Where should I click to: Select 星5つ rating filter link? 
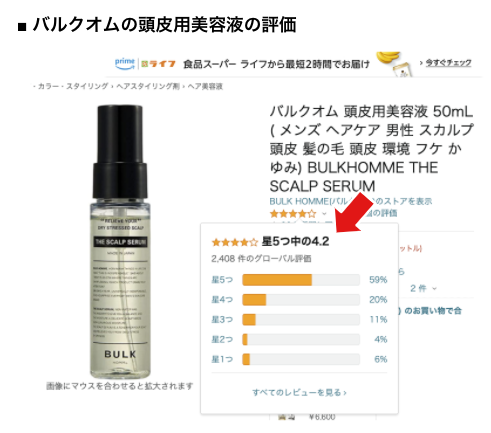click(x=222, y=280)
